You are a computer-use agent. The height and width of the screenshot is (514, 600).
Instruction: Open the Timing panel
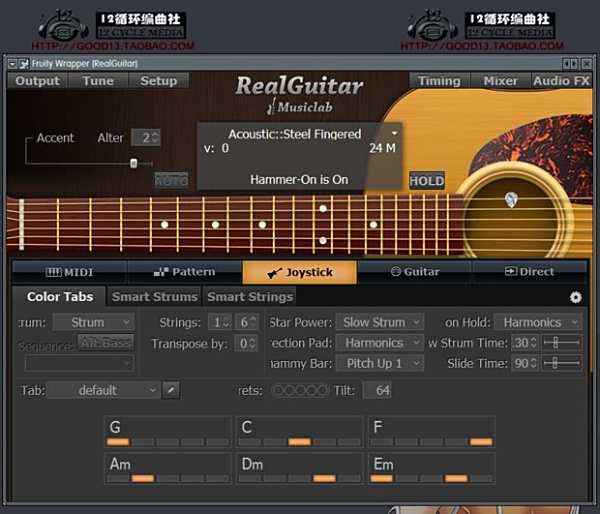point(439,81)
